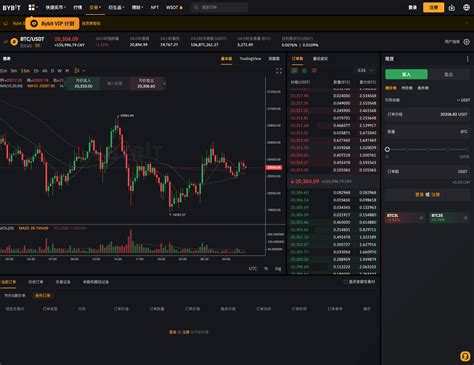Click market buy button 20,310.00
This screenshot has height=365, width=474.
coord(83,83)
